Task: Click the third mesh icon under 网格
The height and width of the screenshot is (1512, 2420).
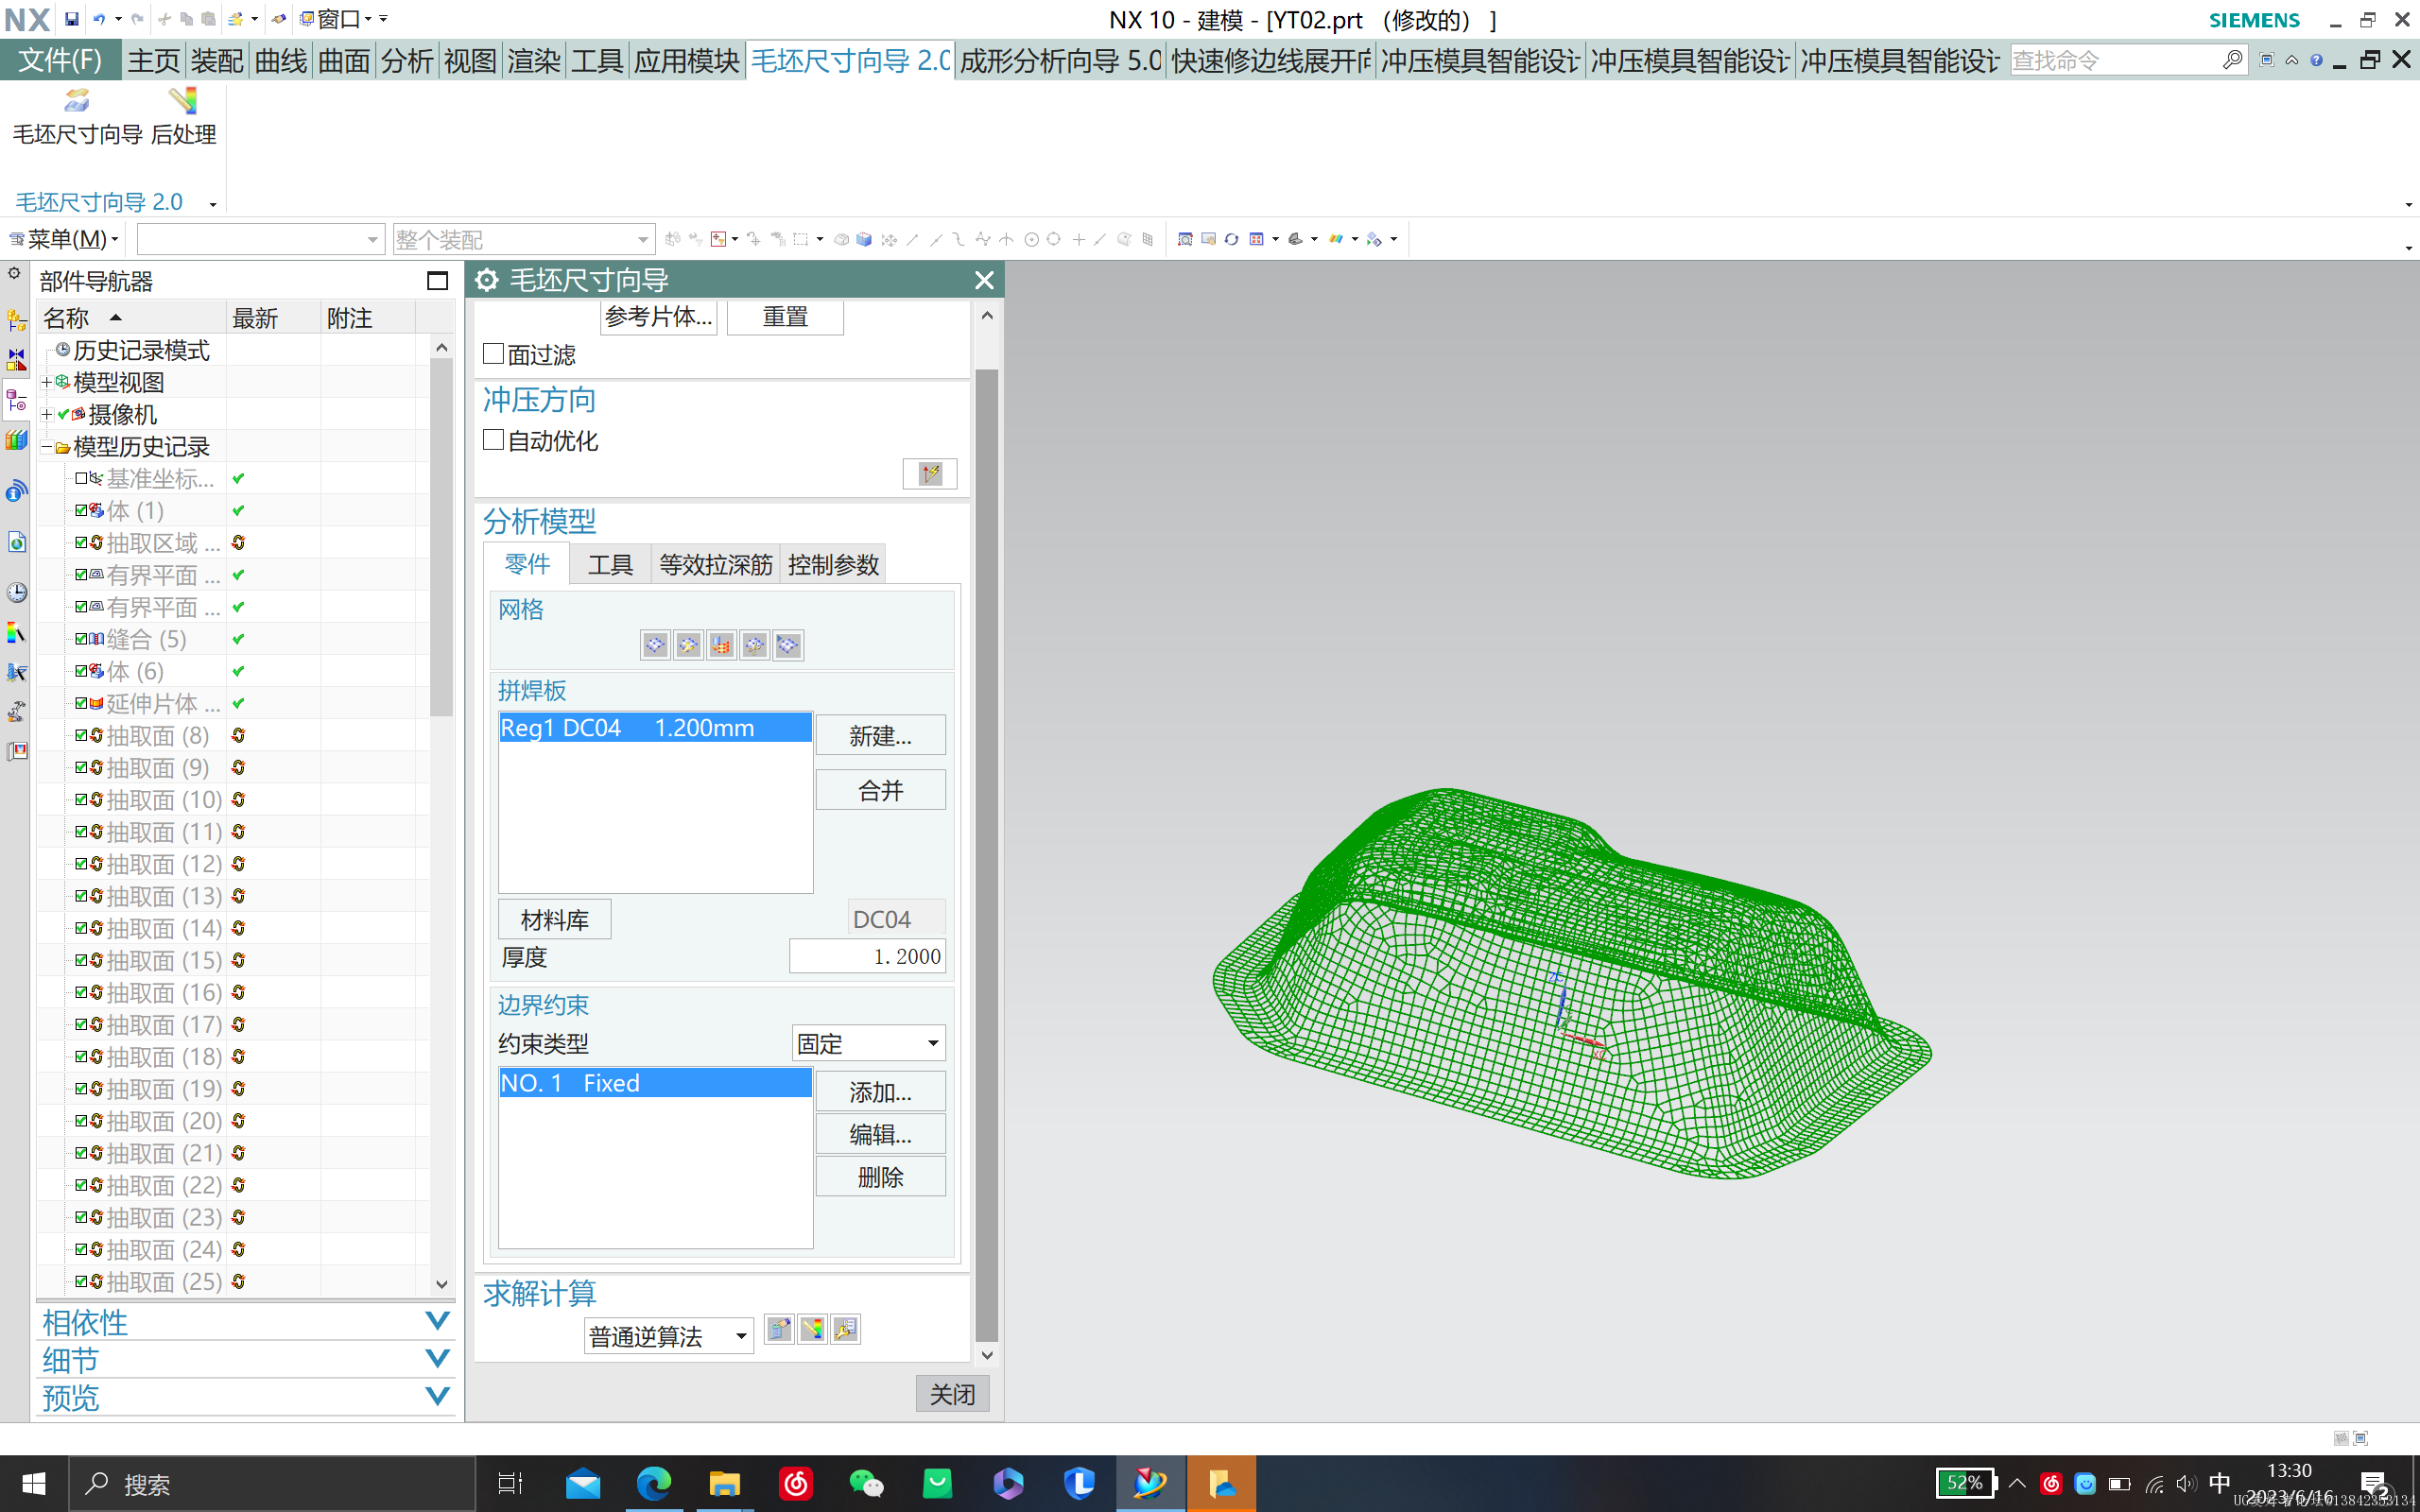Action: click(721, 645)
